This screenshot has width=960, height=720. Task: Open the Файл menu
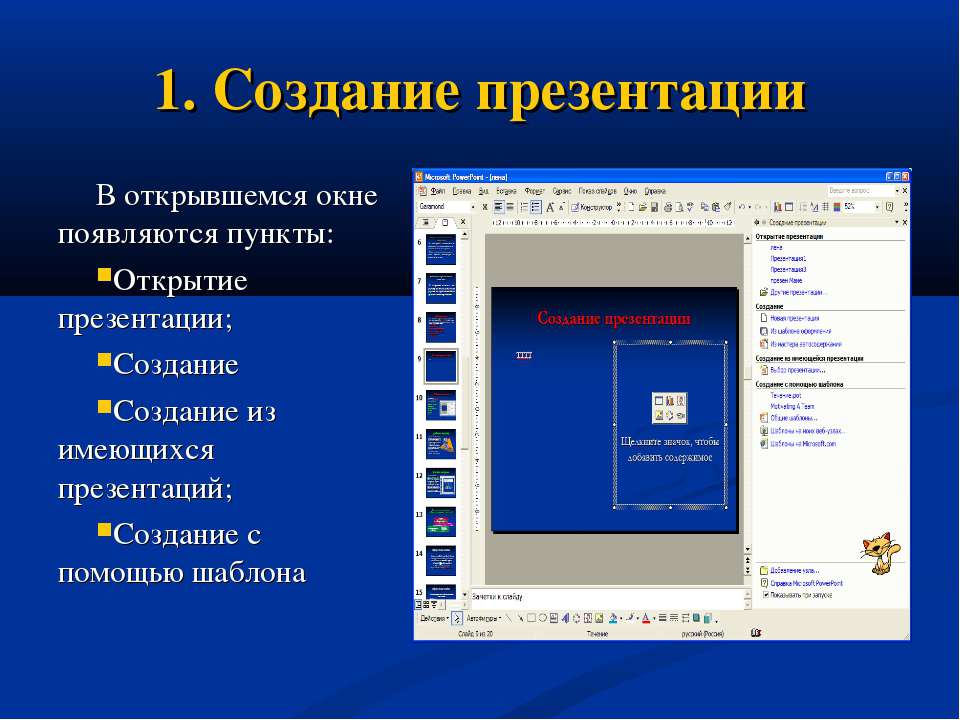[x=438, y=191]
